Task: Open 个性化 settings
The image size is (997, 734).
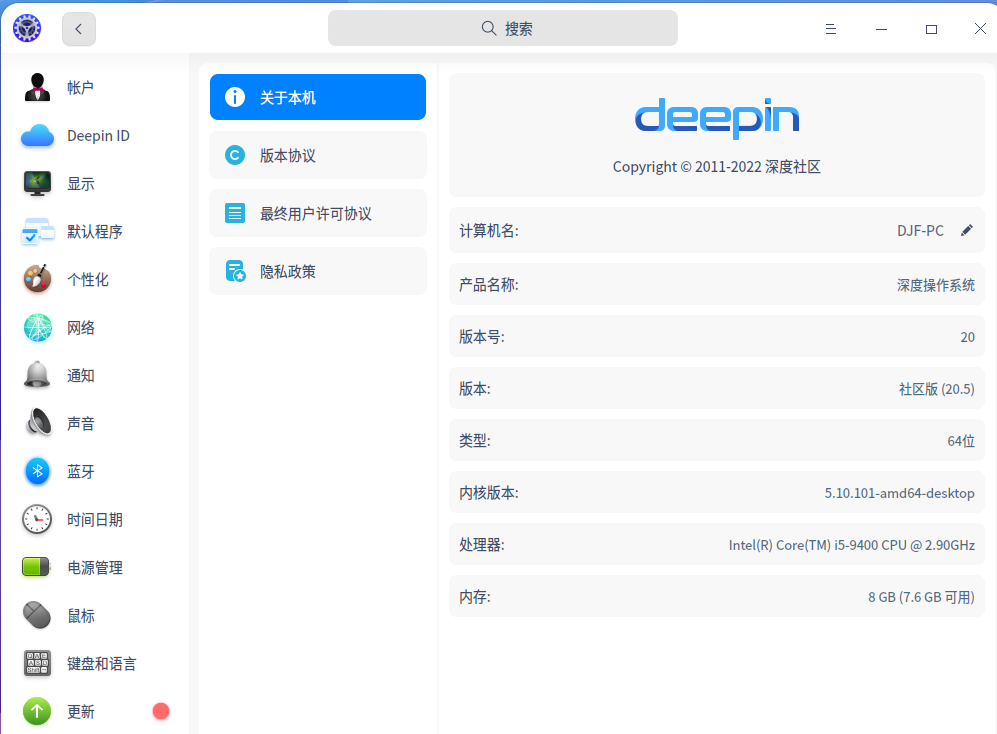Action: (80, 279)
